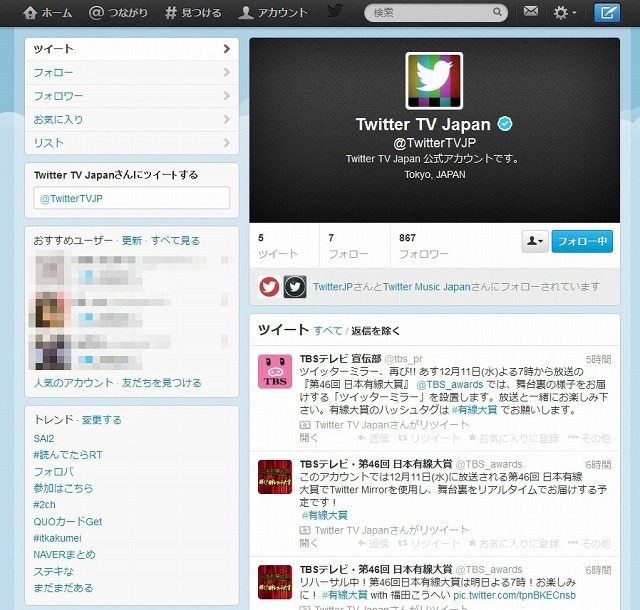Image resolution: width=640 pixels, height=610 pixels.
Task: Open the @ つながり connect tab
Action: (x=118, y=13)
